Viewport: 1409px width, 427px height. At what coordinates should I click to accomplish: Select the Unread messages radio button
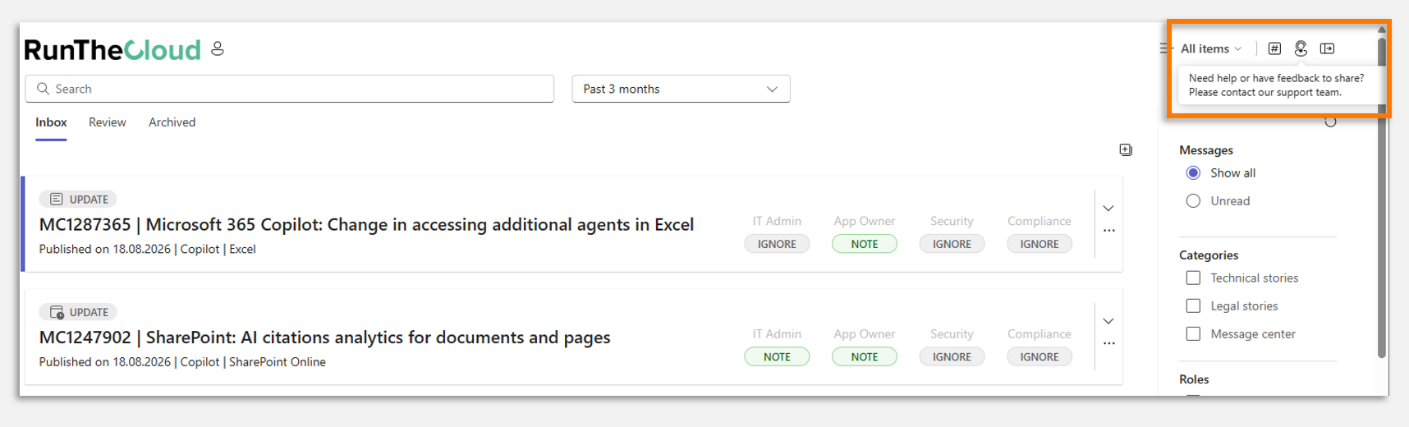coord(1193,201)
